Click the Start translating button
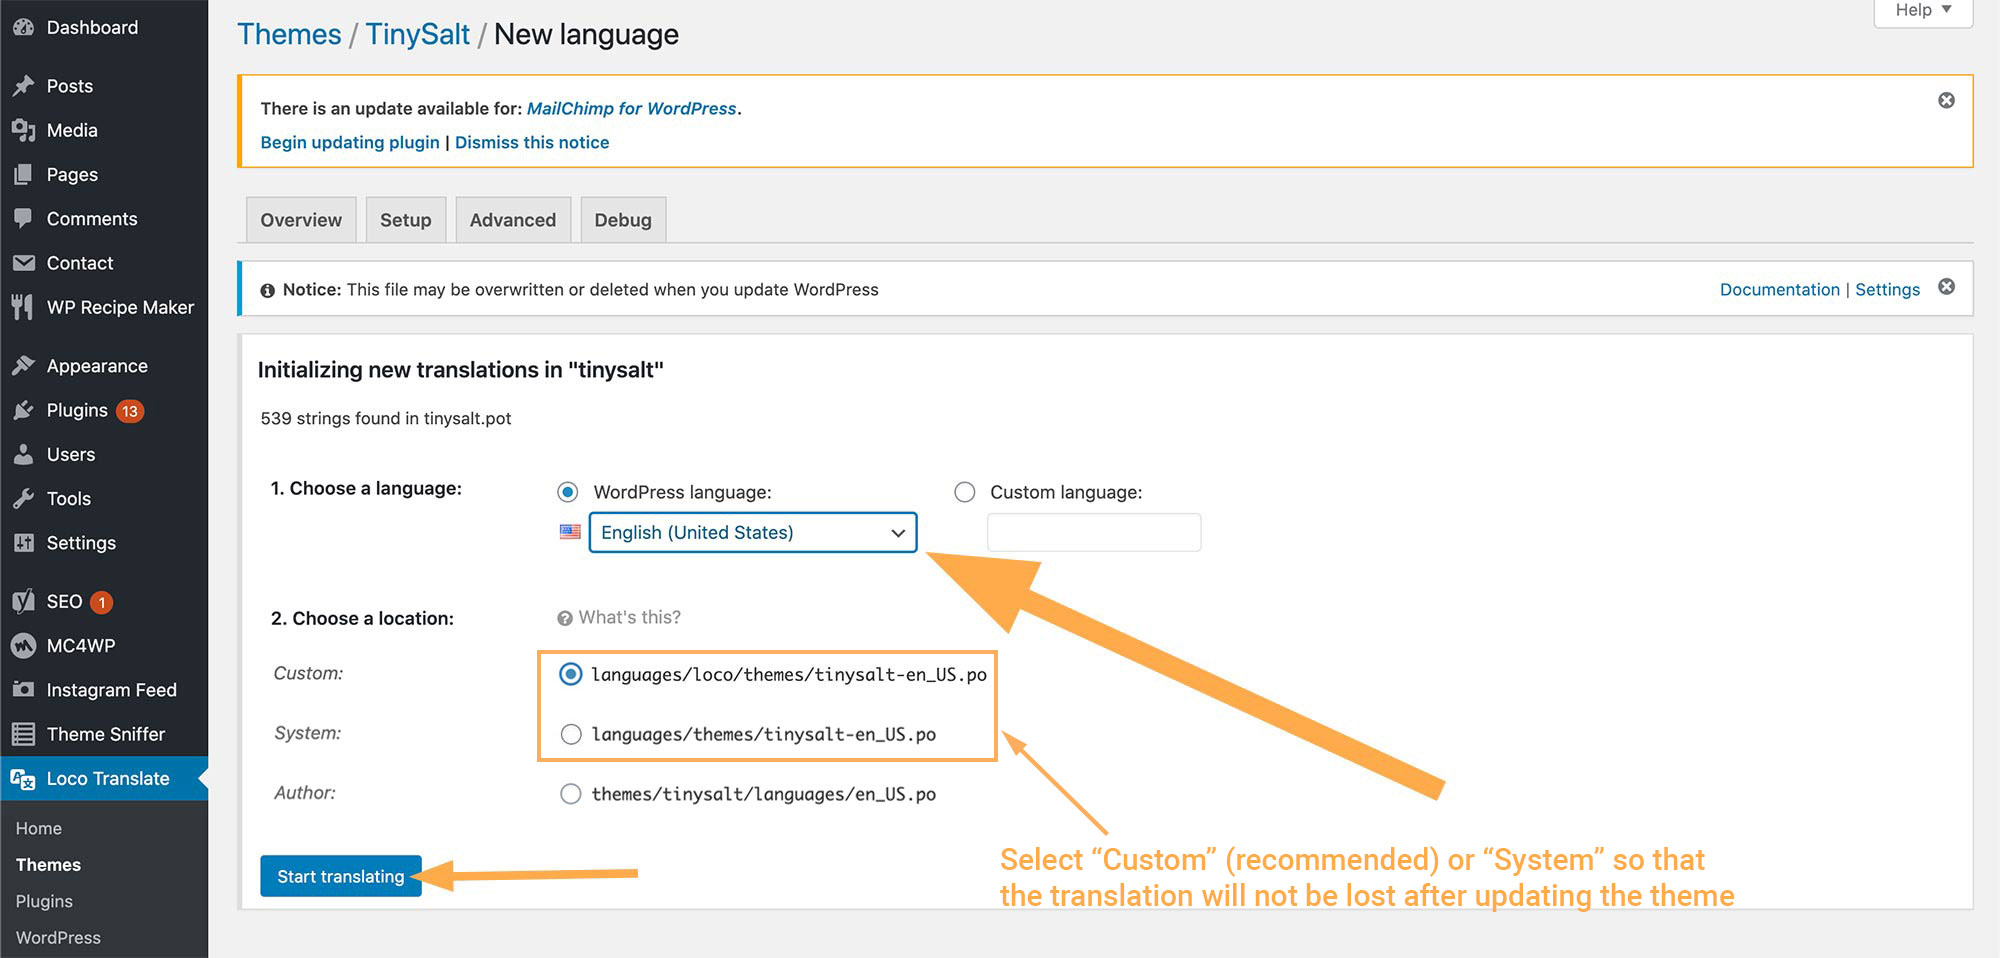Screen dimensions: 2000x958 click(340, 876)
